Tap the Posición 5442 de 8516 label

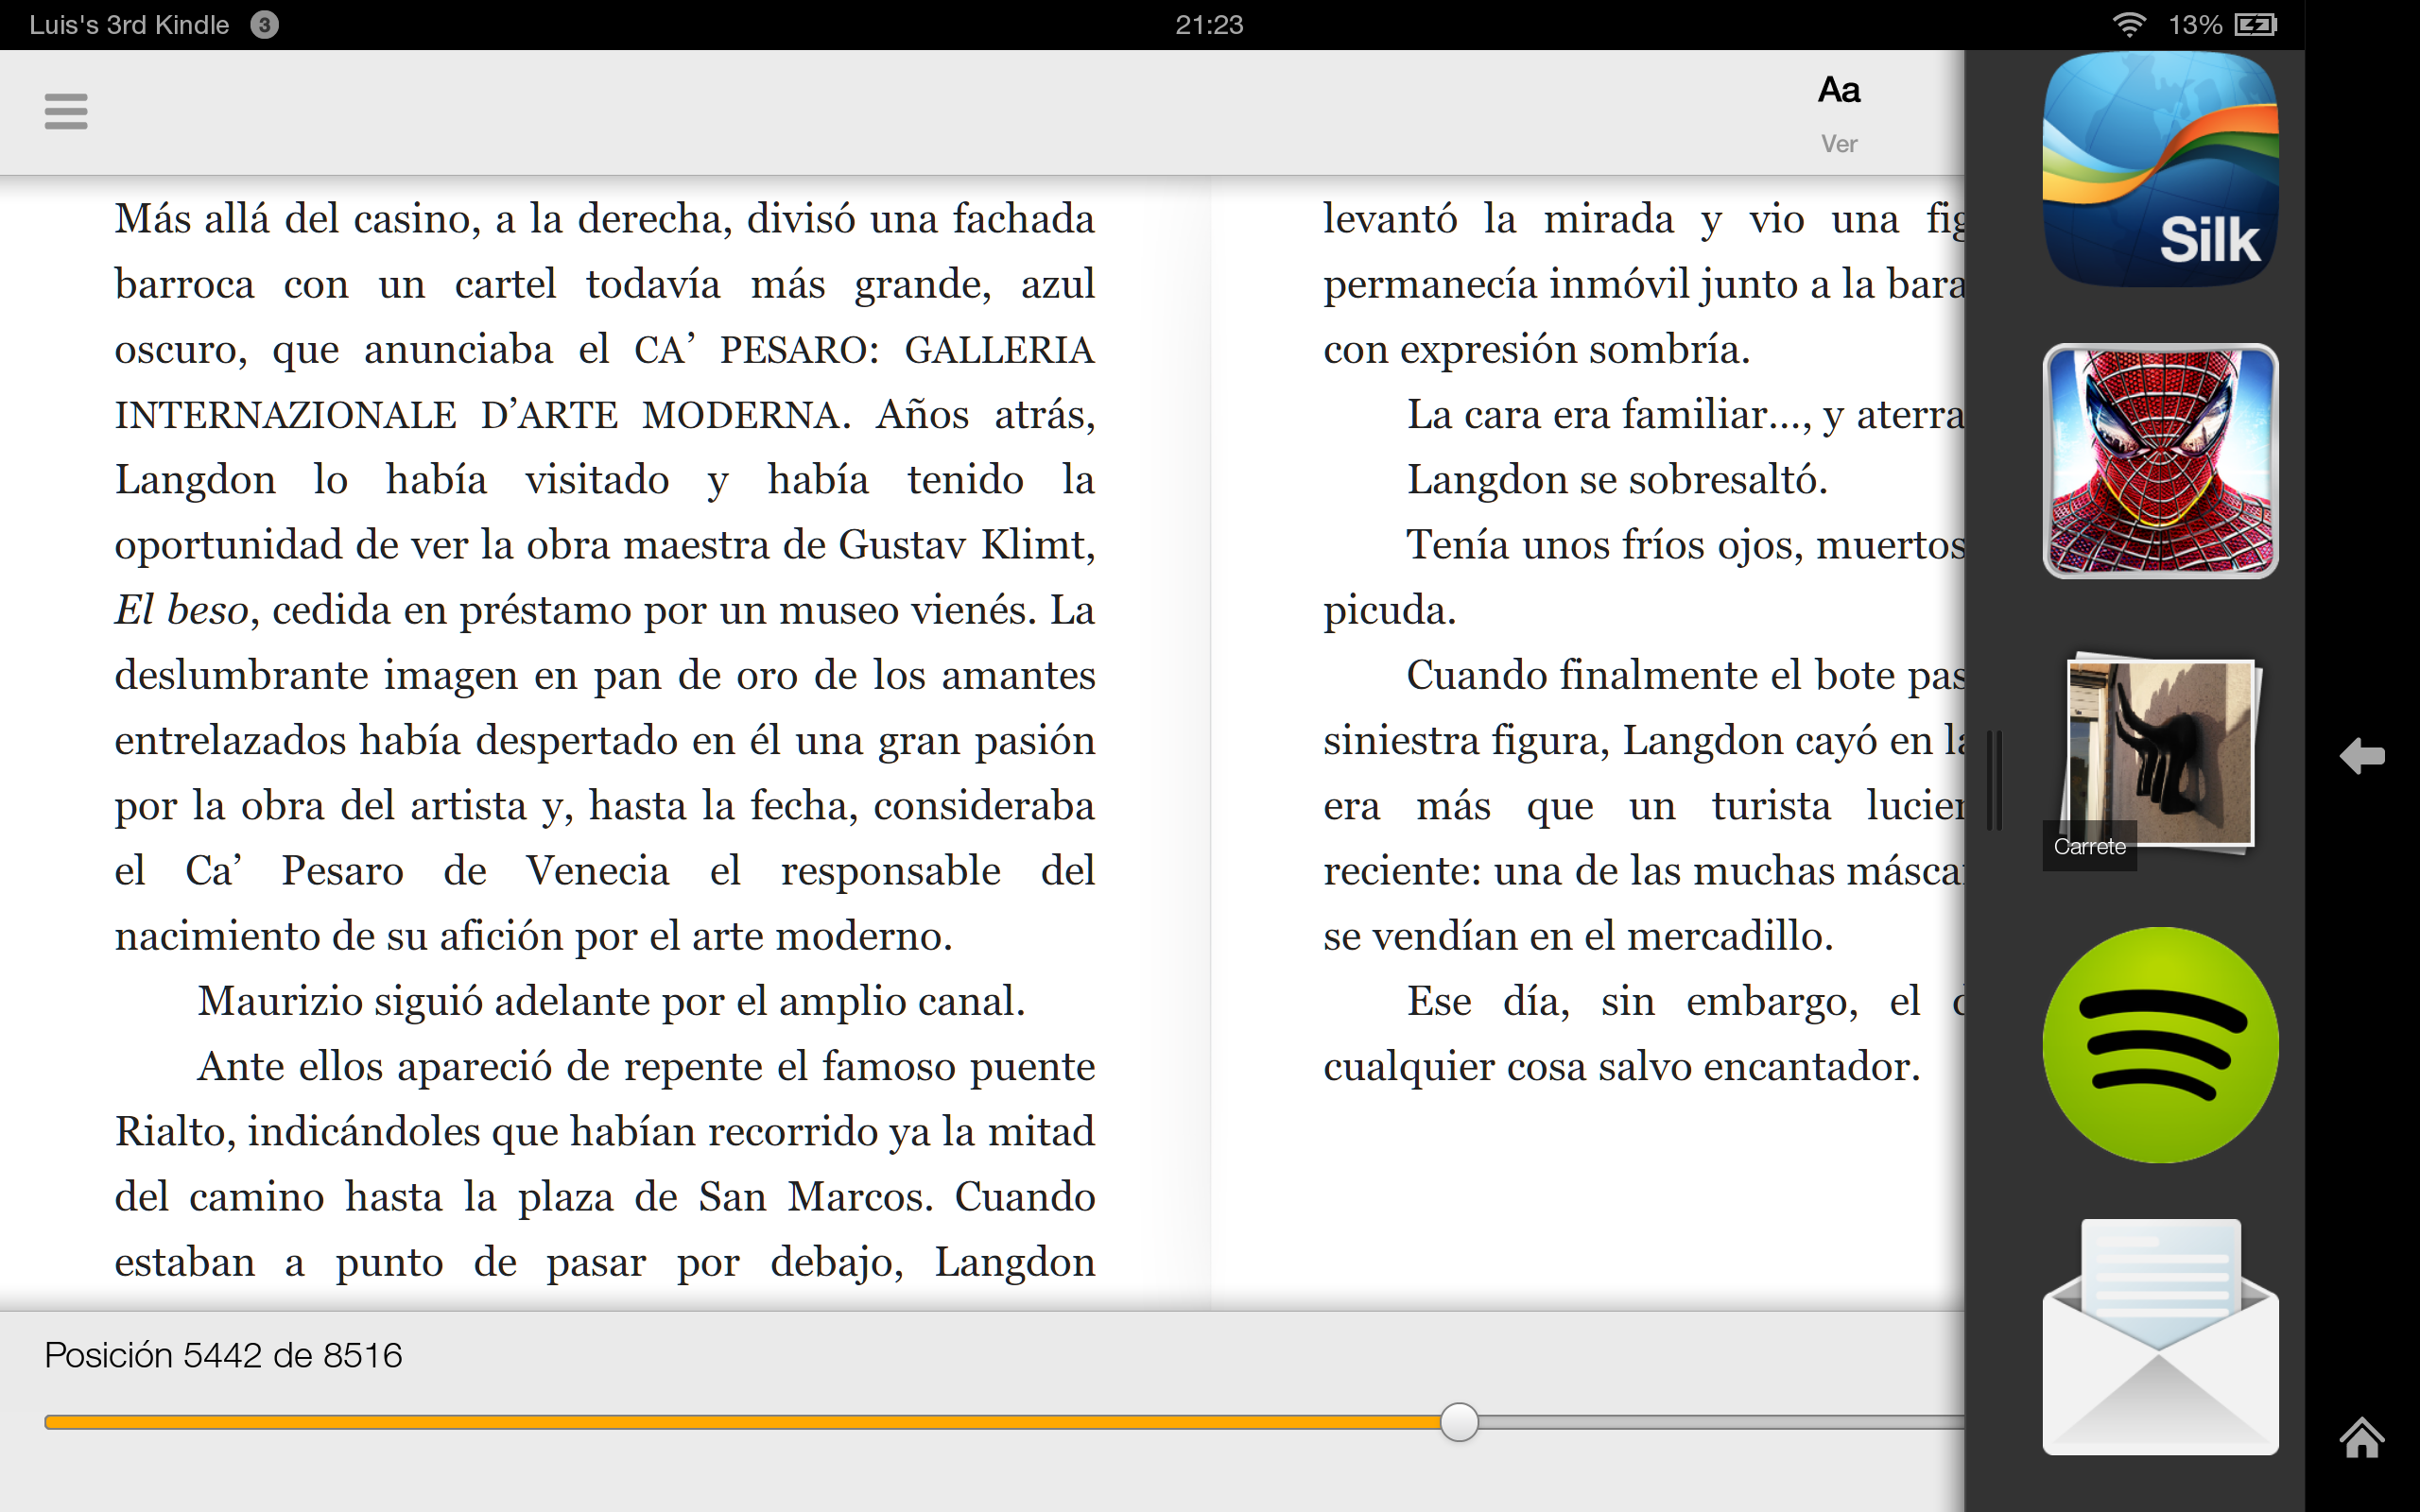pyautogui.click(x=223, y=1355)
